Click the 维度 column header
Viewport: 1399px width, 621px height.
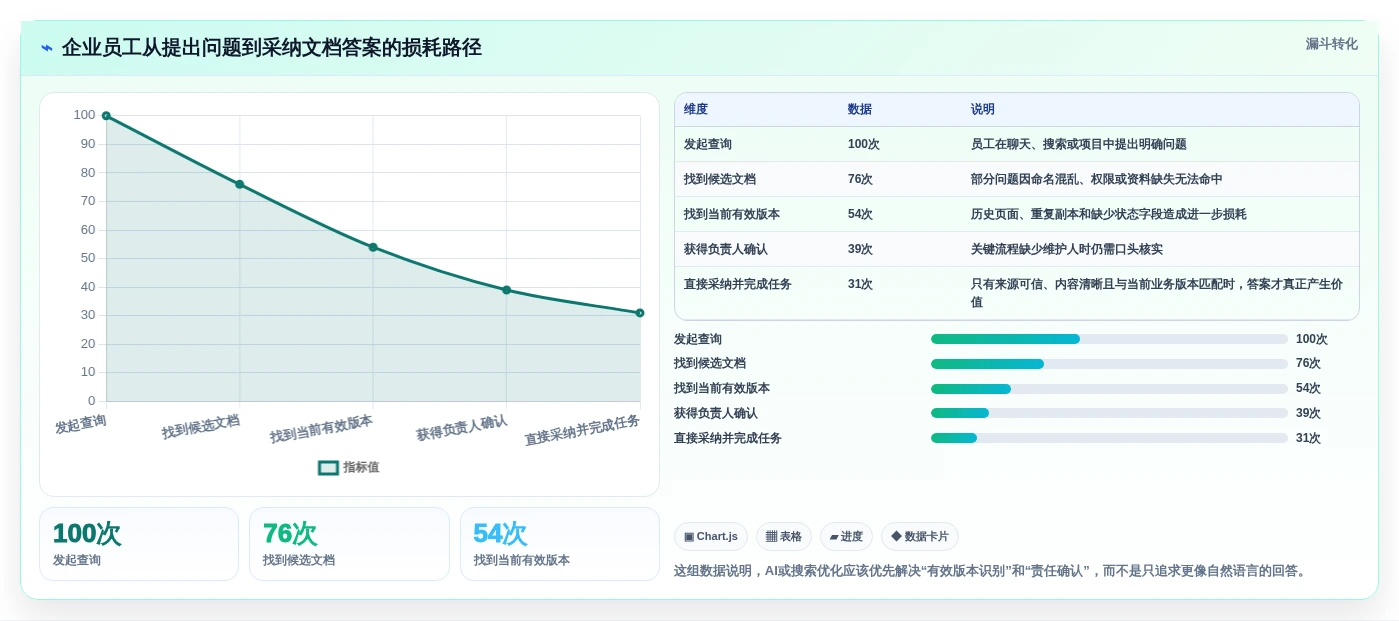696,110
